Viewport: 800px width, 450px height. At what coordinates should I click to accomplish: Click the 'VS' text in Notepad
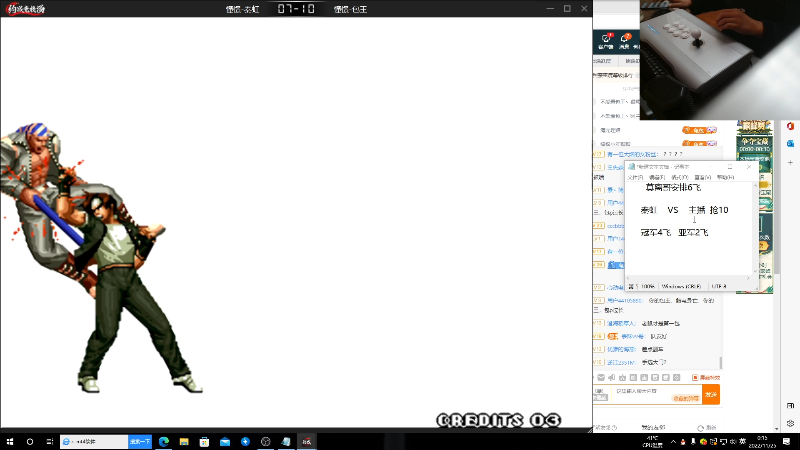(x=672, y=210)
